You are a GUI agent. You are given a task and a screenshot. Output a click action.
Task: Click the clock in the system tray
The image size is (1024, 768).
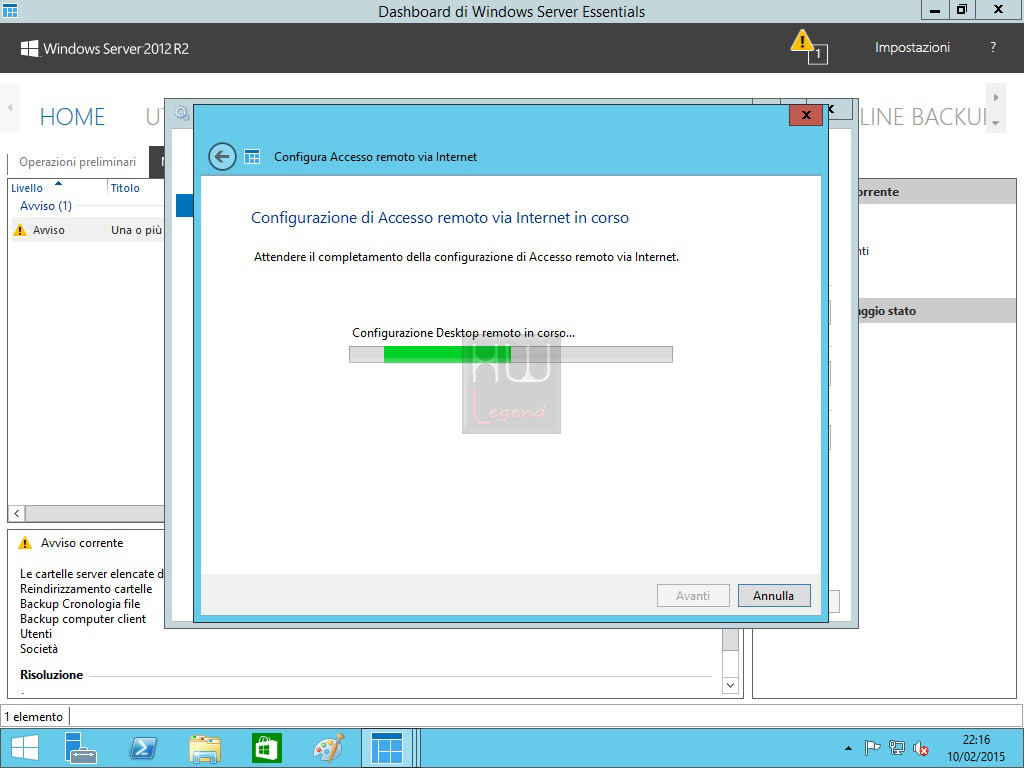[976, 748]
